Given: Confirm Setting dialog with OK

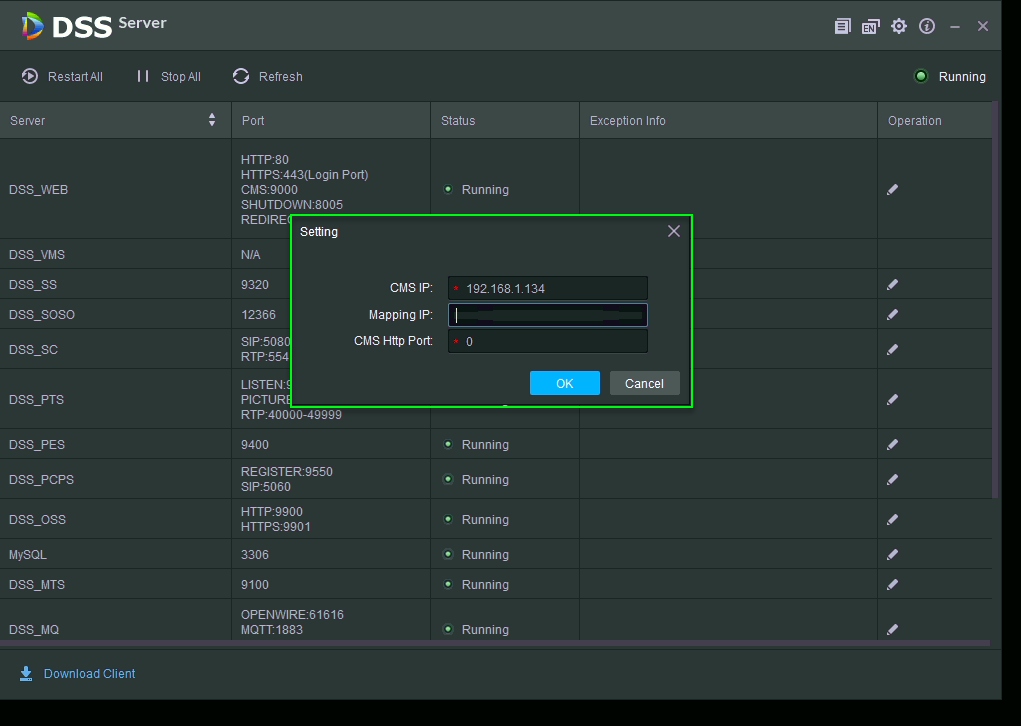Looking at the screenshot, I should (564, 383).
